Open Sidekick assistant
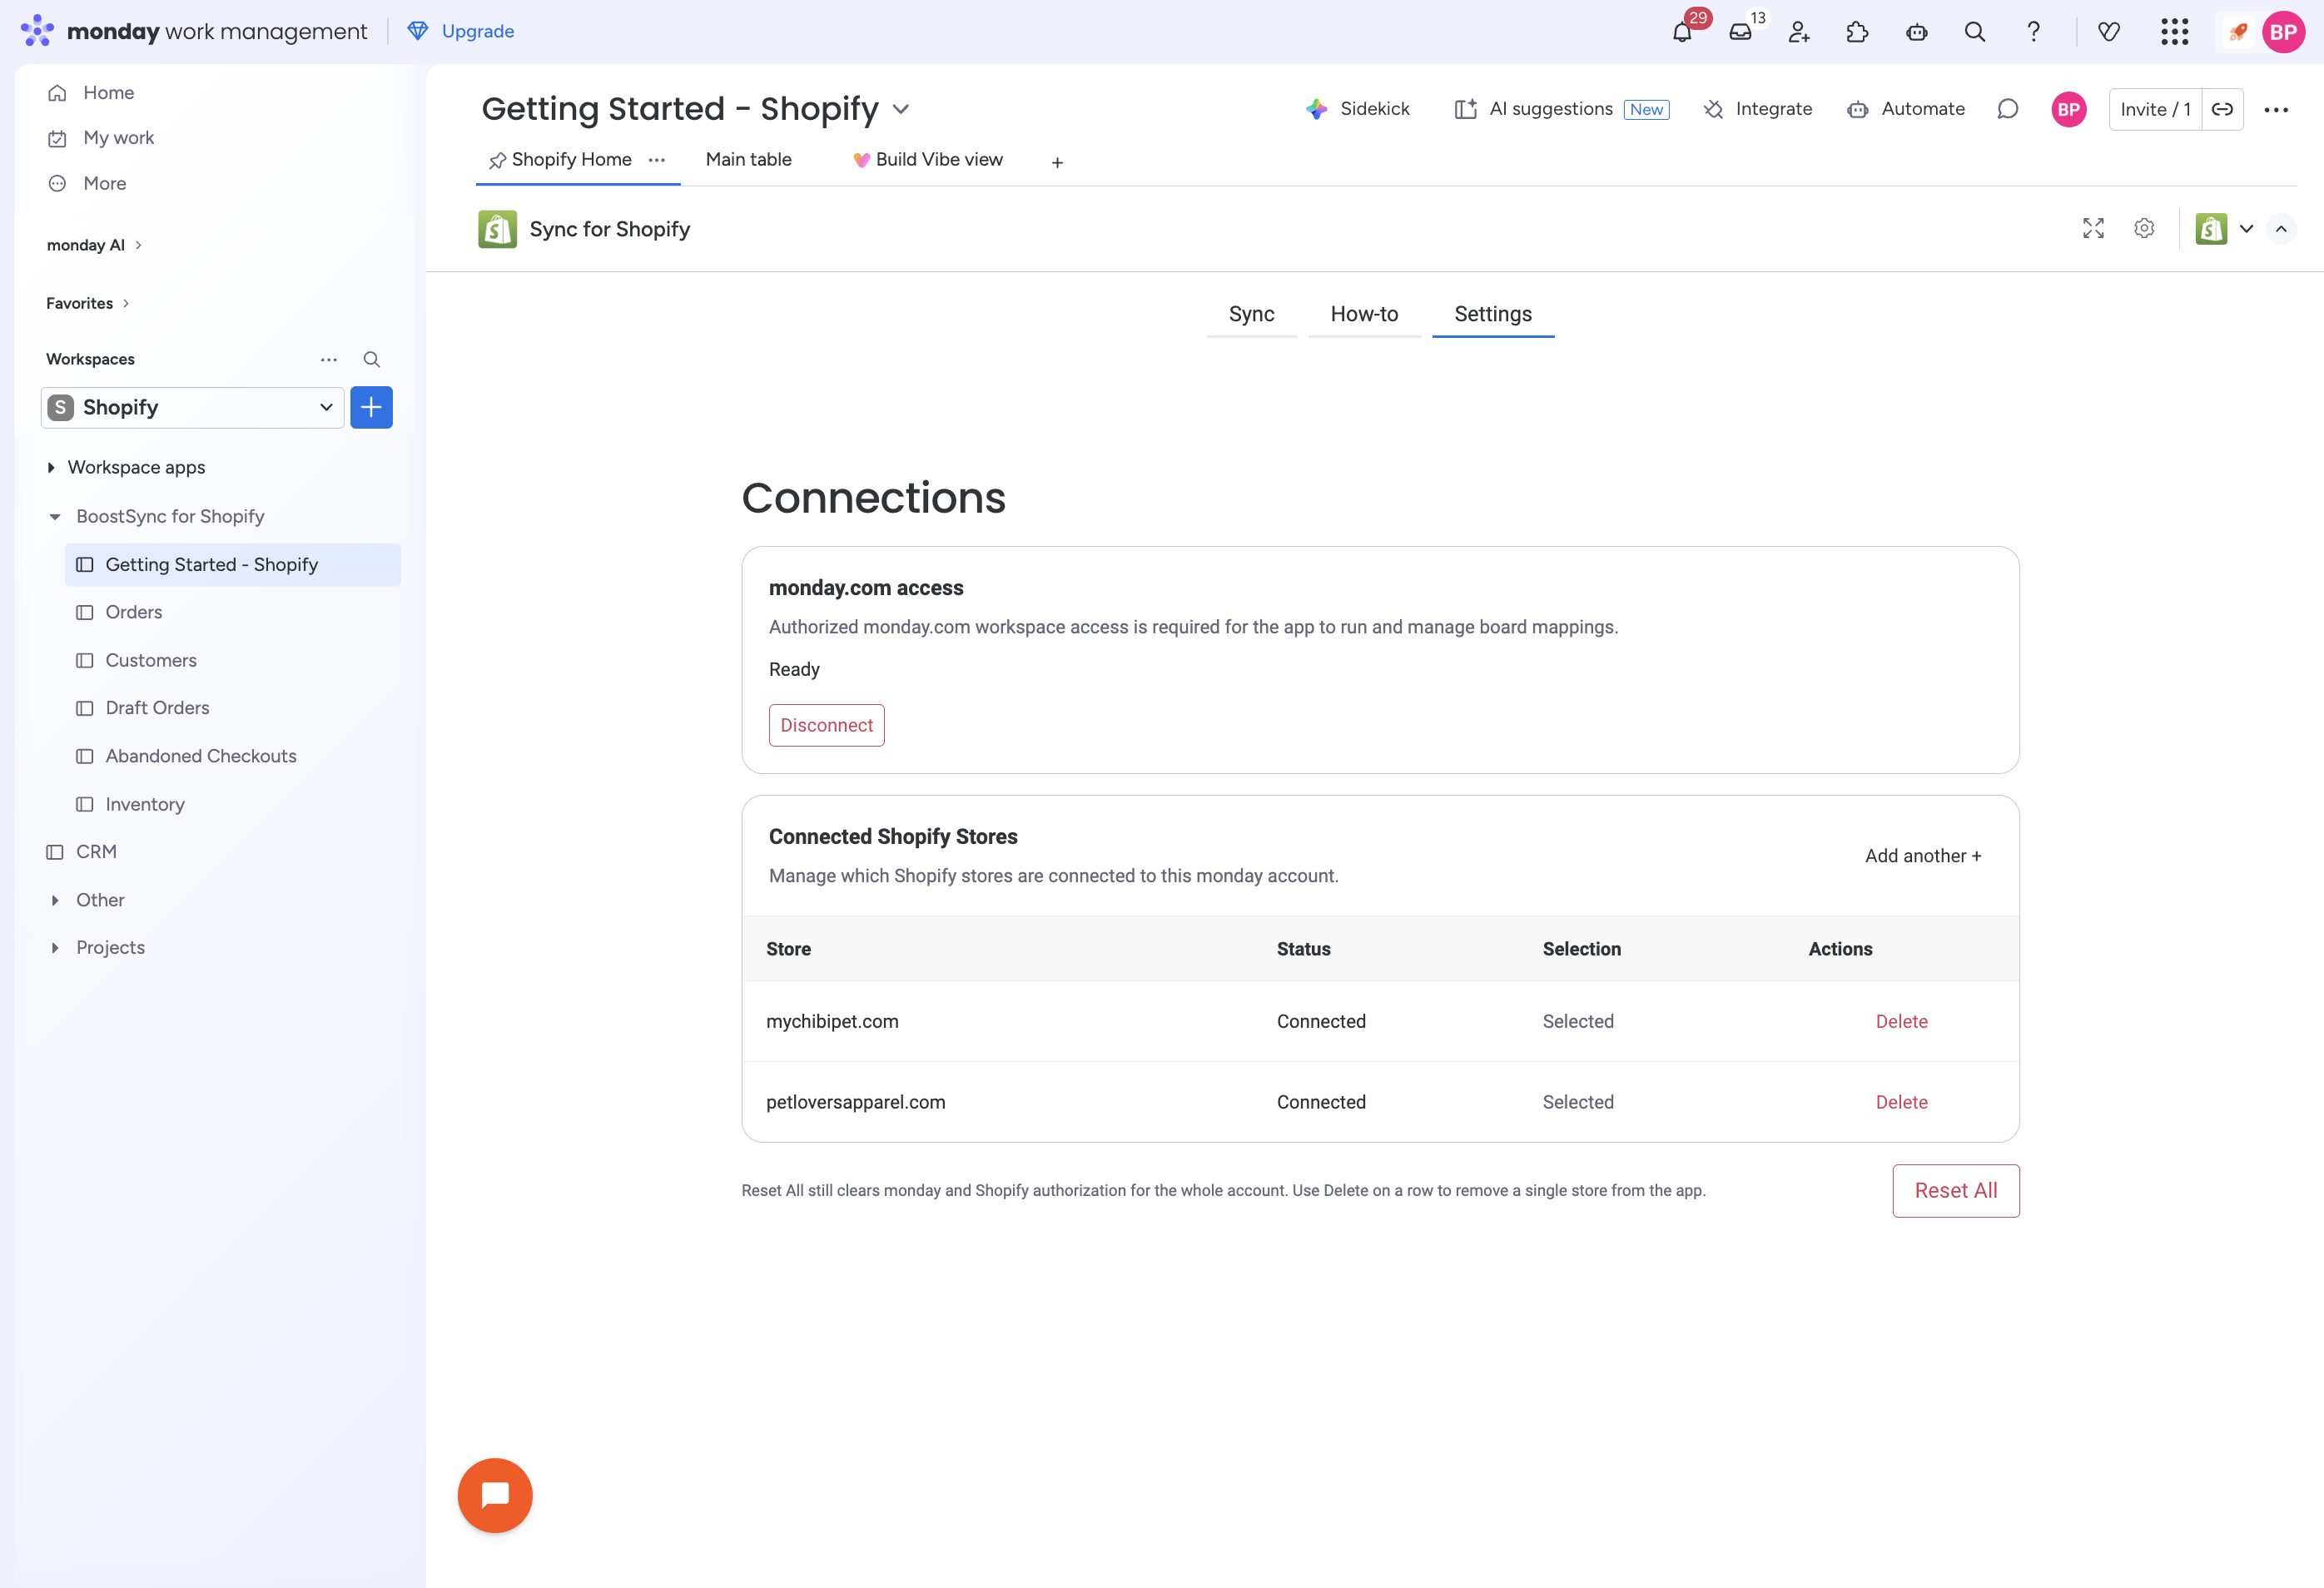 point(1357,109)
